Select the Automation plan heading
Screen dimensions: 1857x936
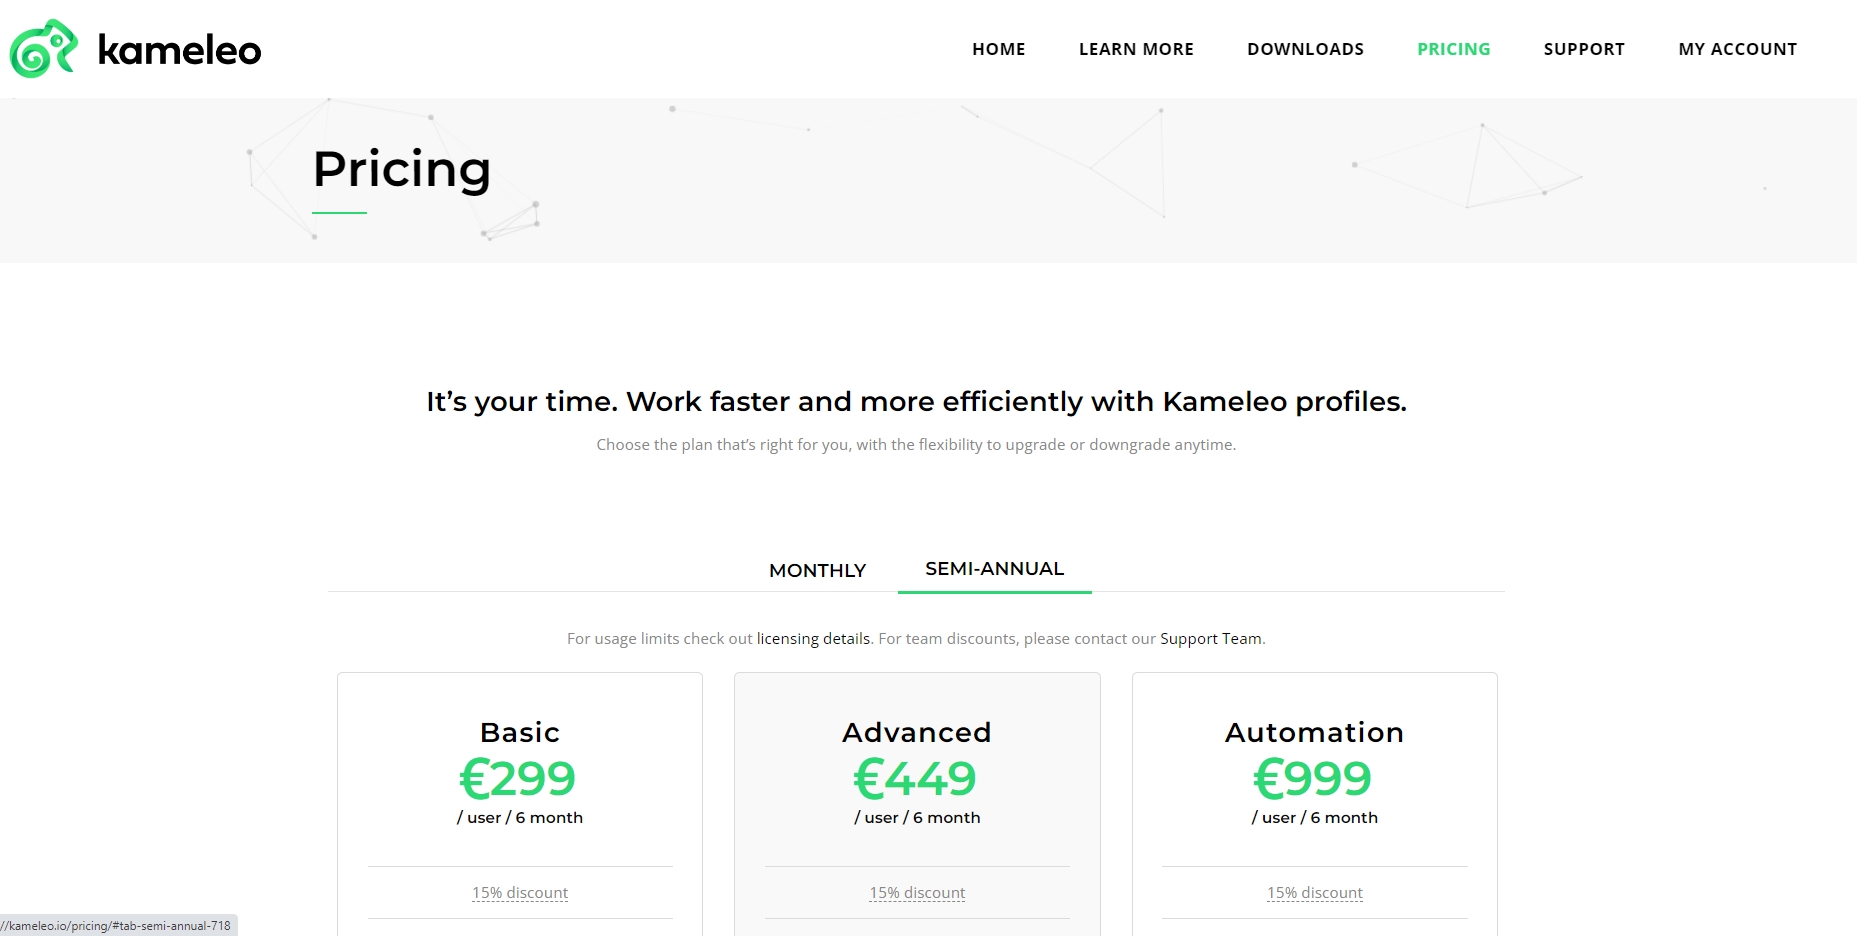(1314, 732)
